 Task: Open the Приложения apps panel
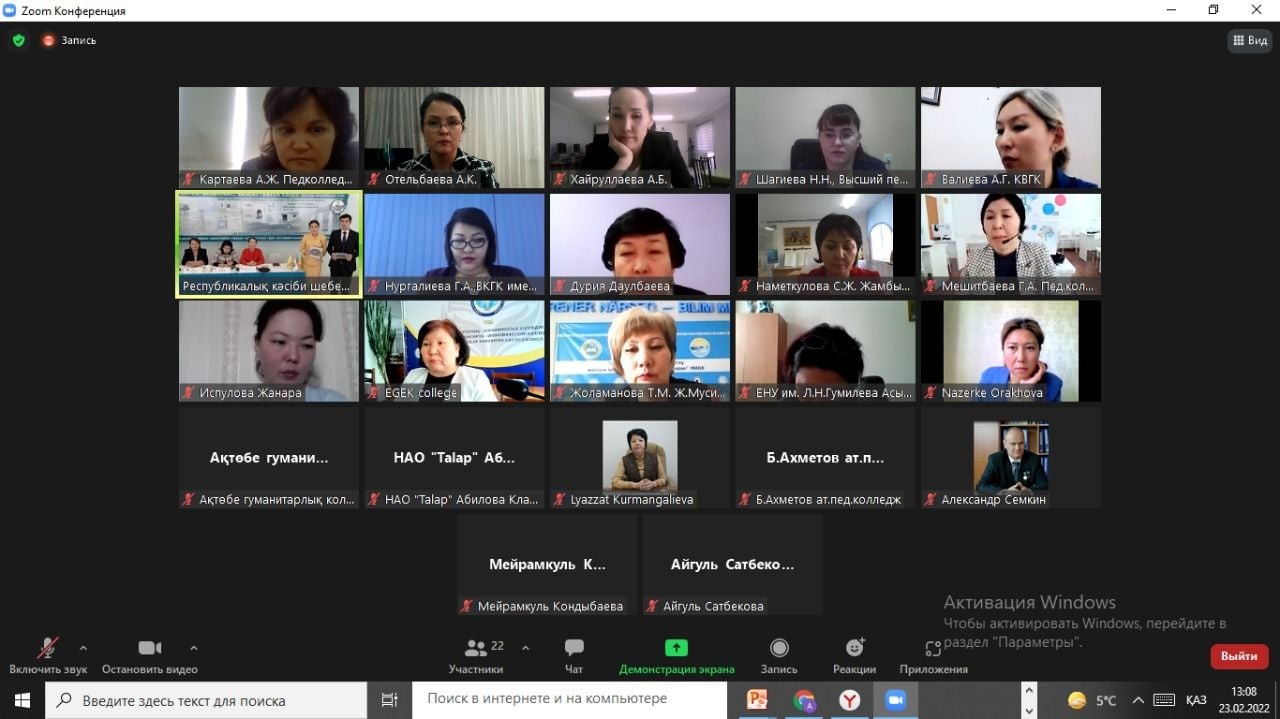click(x=933, y=655)
